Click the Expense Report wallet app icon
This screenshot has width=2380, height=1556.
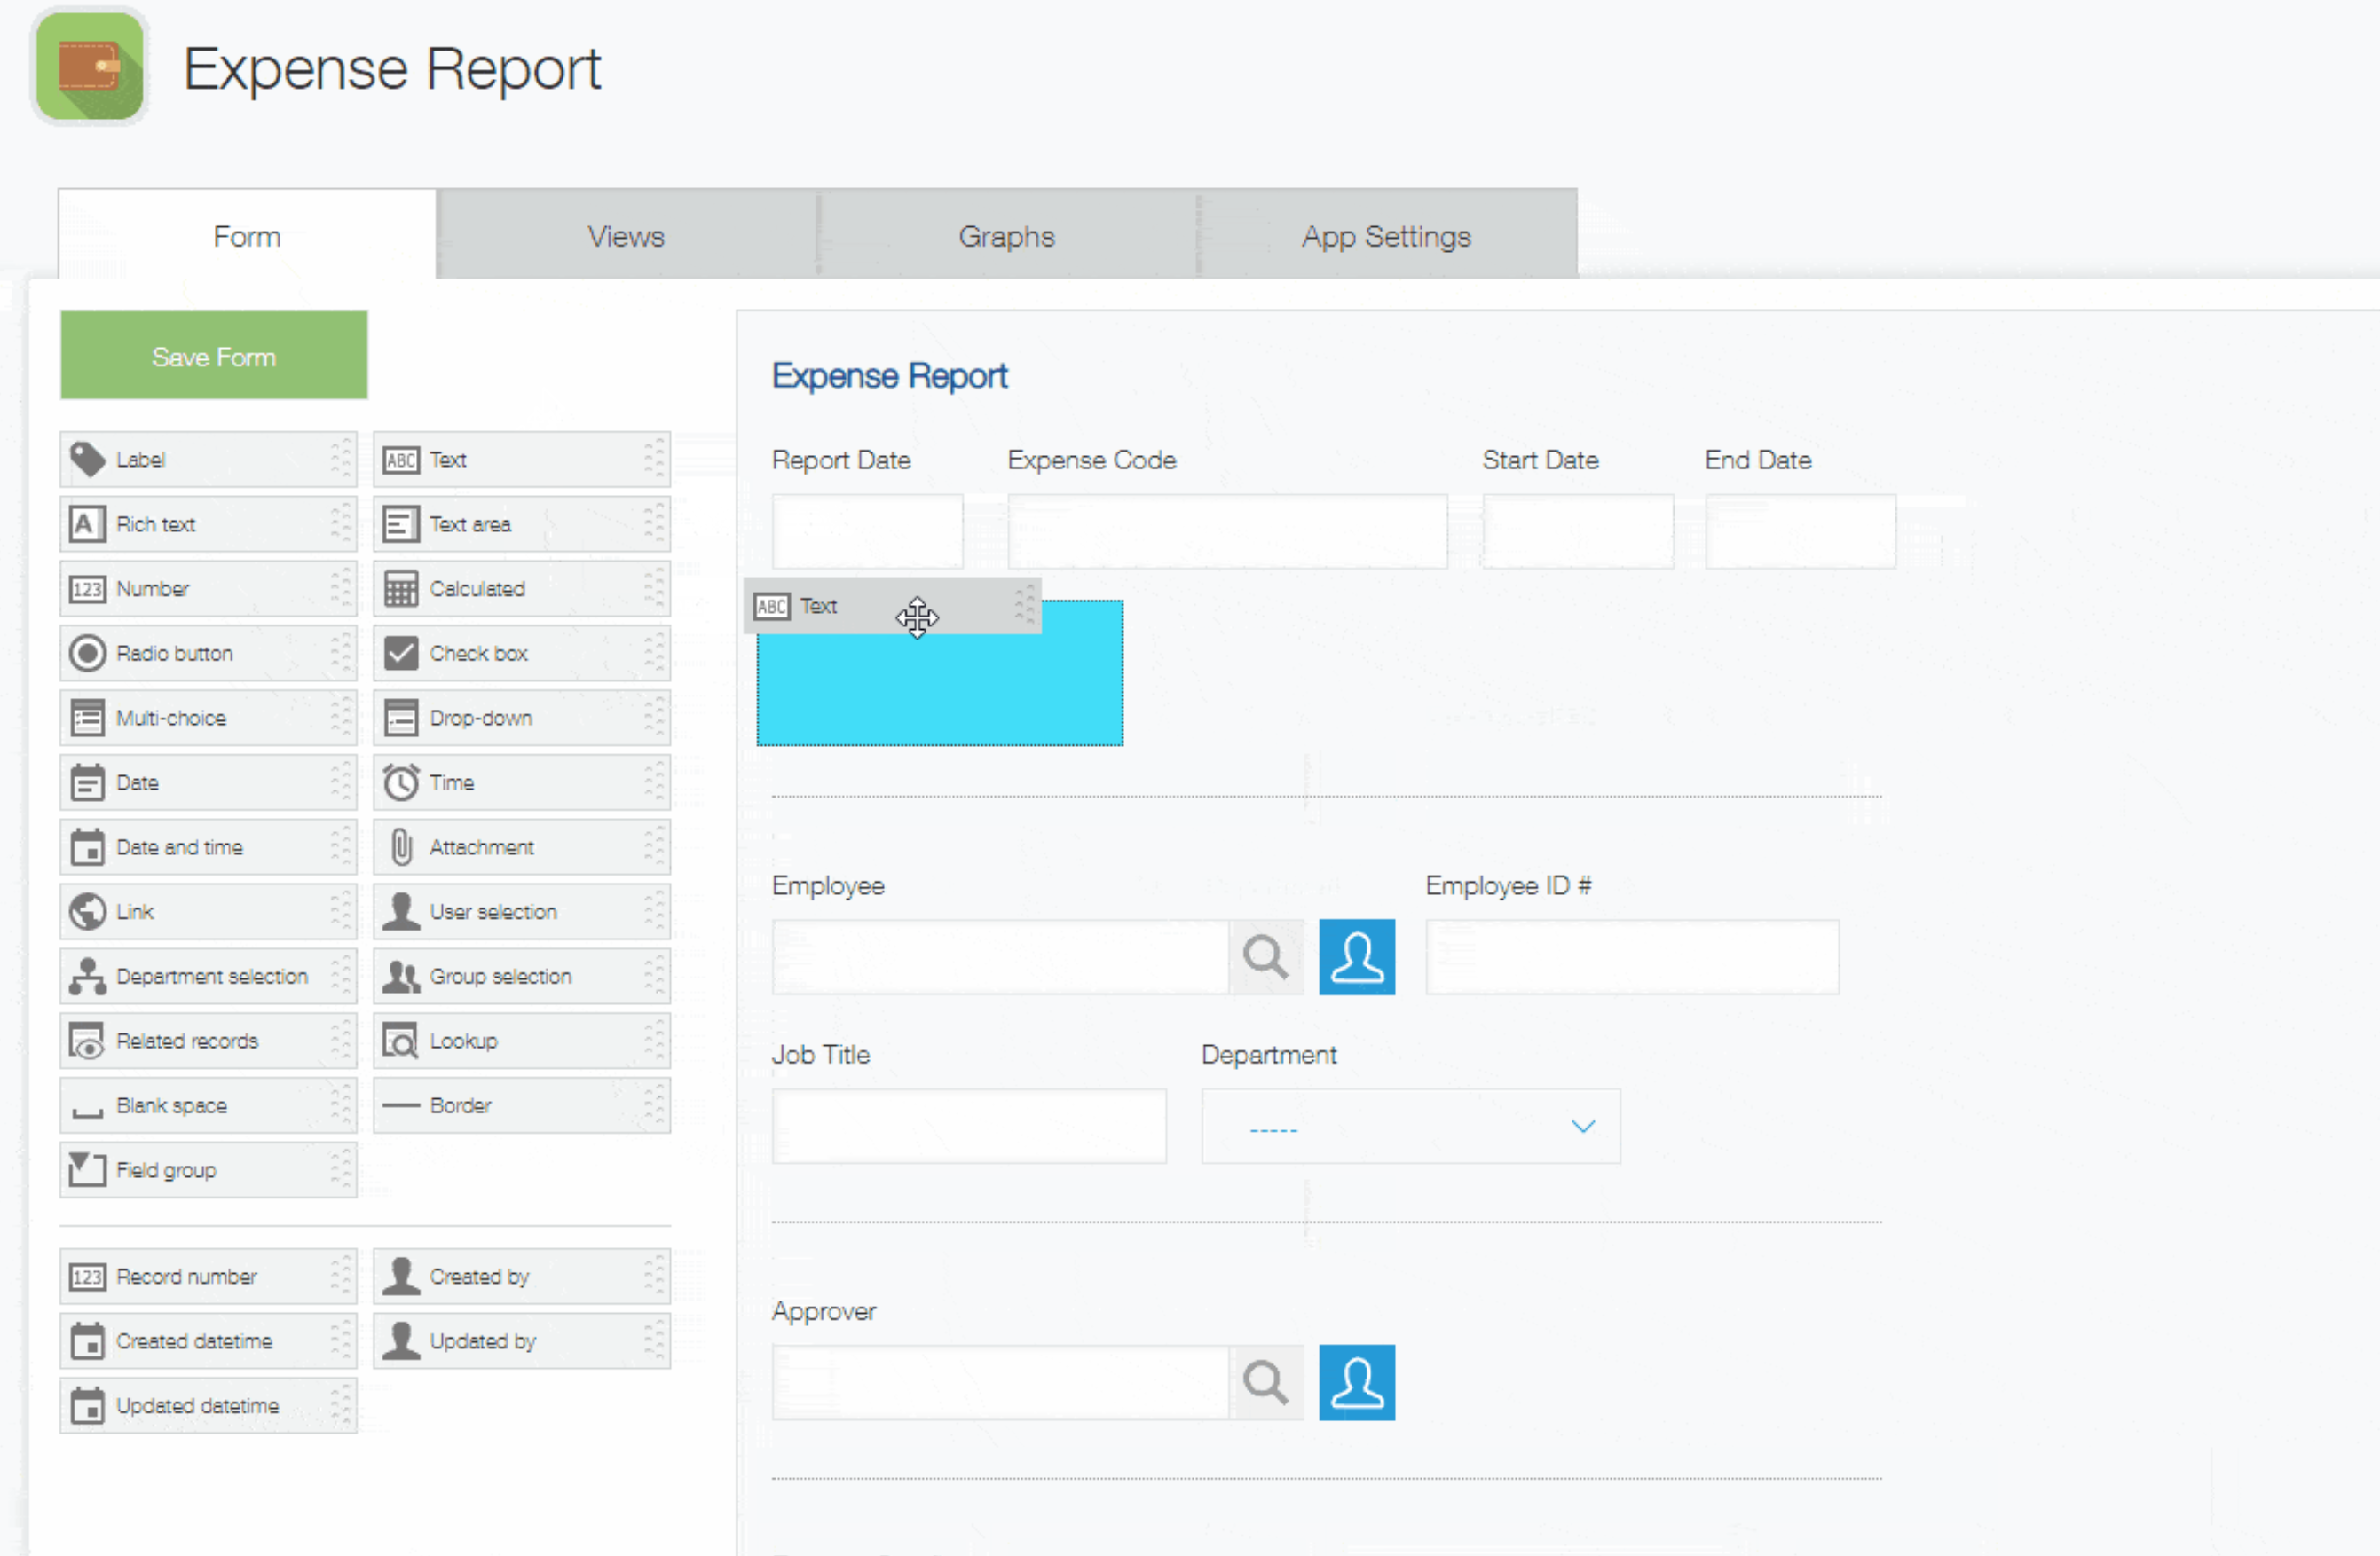pos(90,67)
